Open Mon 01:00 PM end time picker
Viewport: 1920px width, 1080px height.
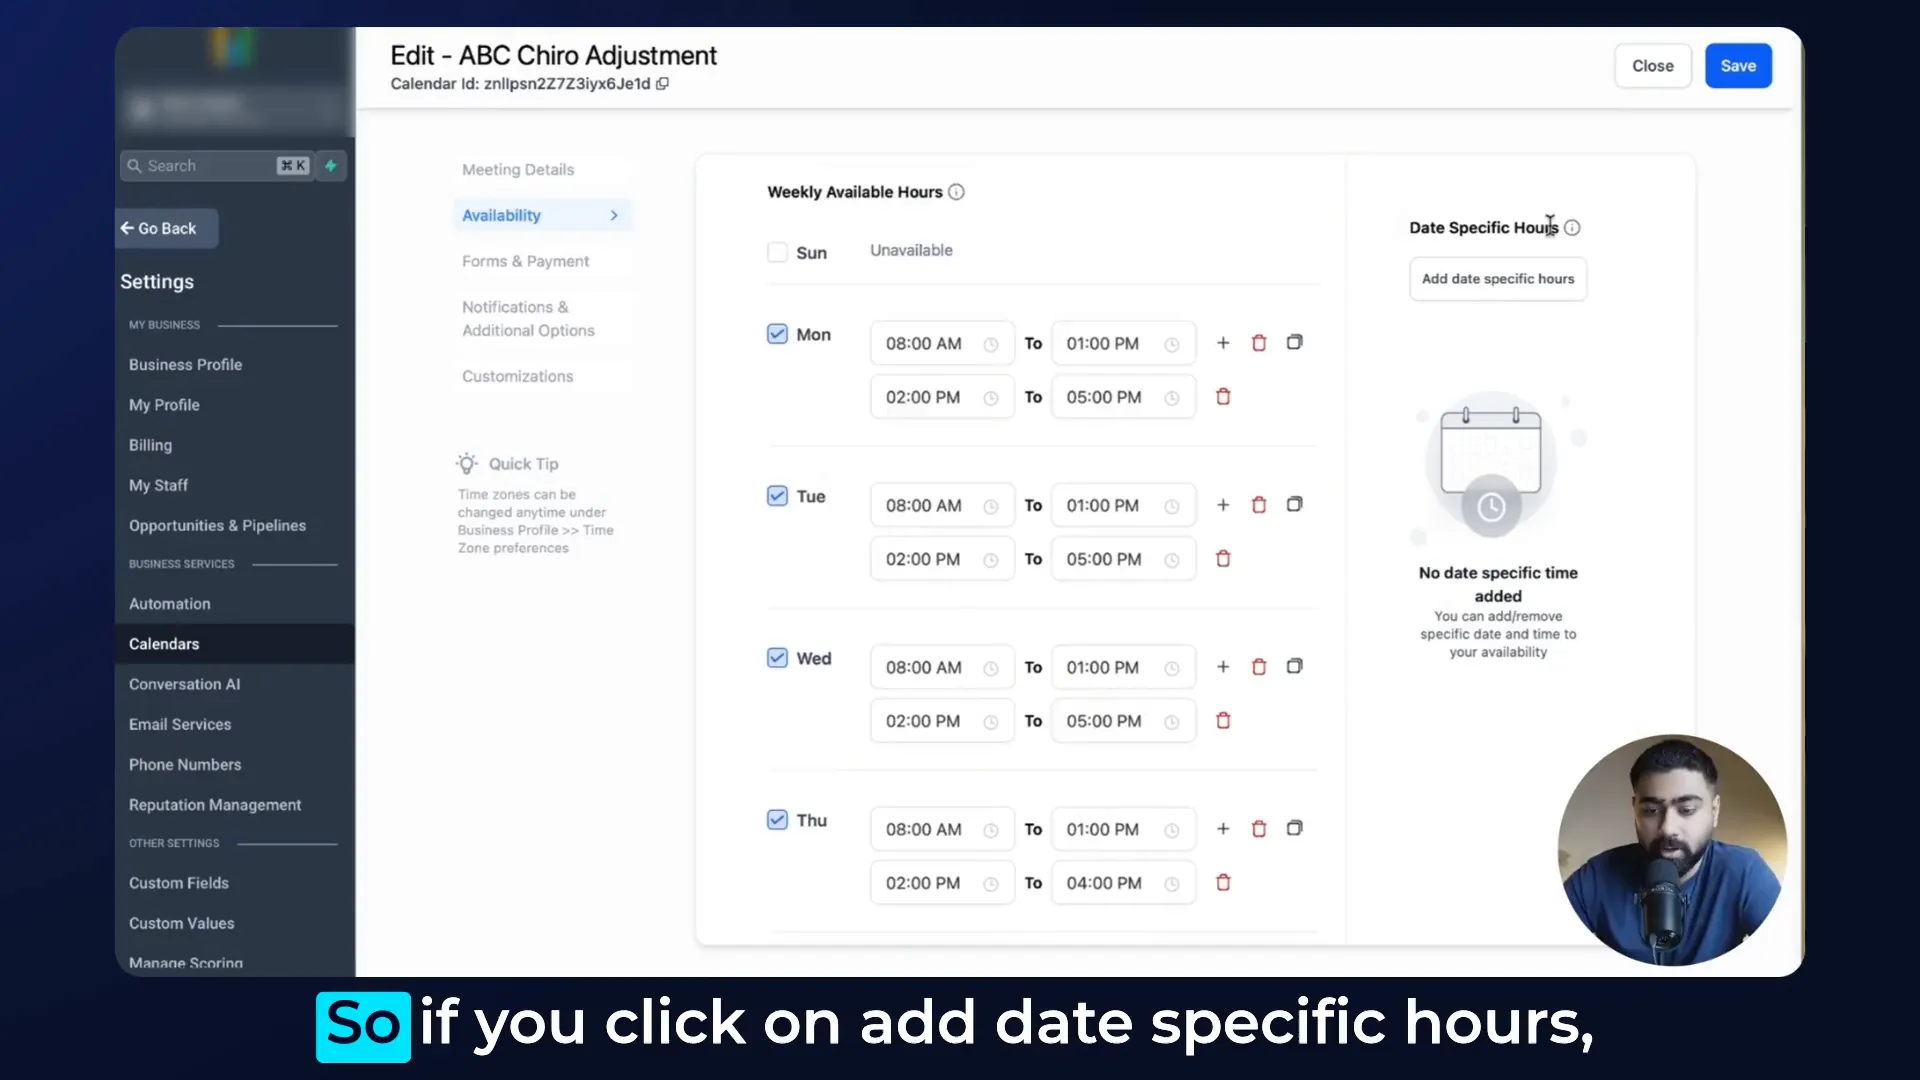click(x=1123, y=344)
